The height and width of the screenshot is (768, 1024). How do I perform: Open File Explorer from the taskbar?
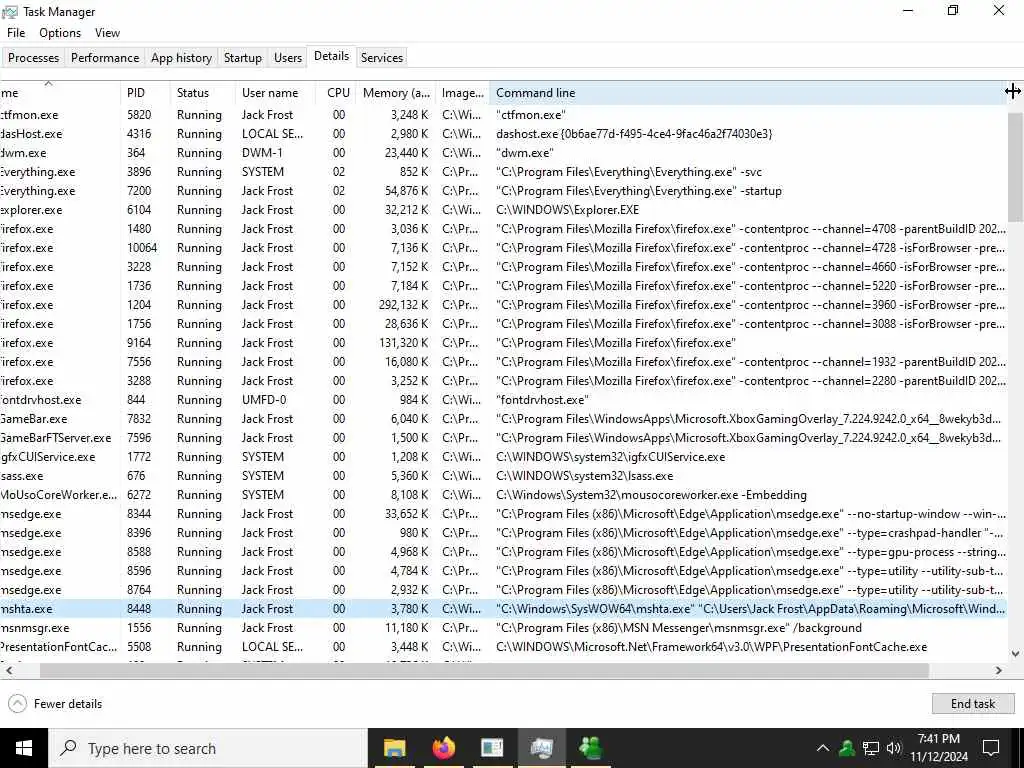tap(394, 748)
